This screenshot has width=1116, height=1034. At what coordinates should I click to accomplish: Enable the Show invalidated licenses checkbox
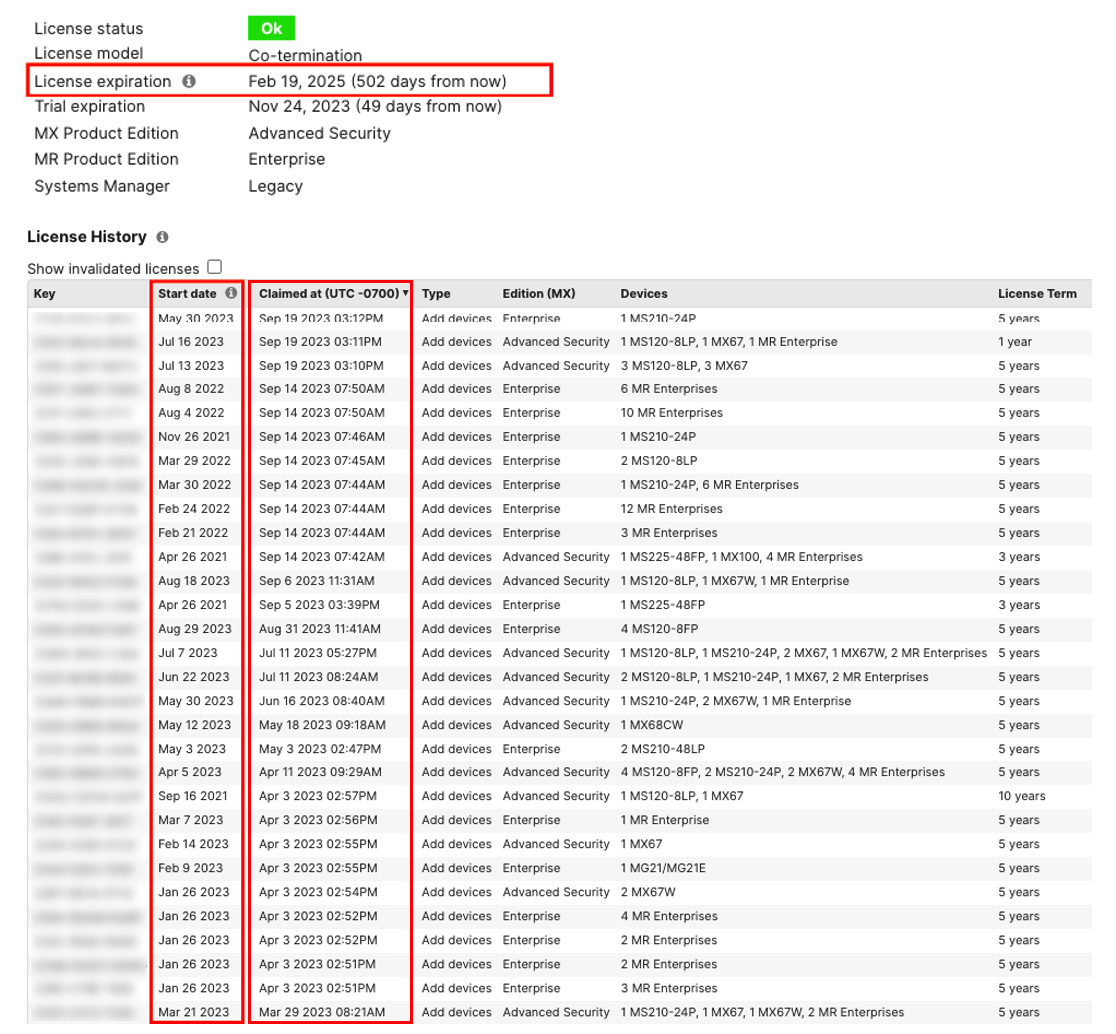pyautogui.click(x=214, y=267)
